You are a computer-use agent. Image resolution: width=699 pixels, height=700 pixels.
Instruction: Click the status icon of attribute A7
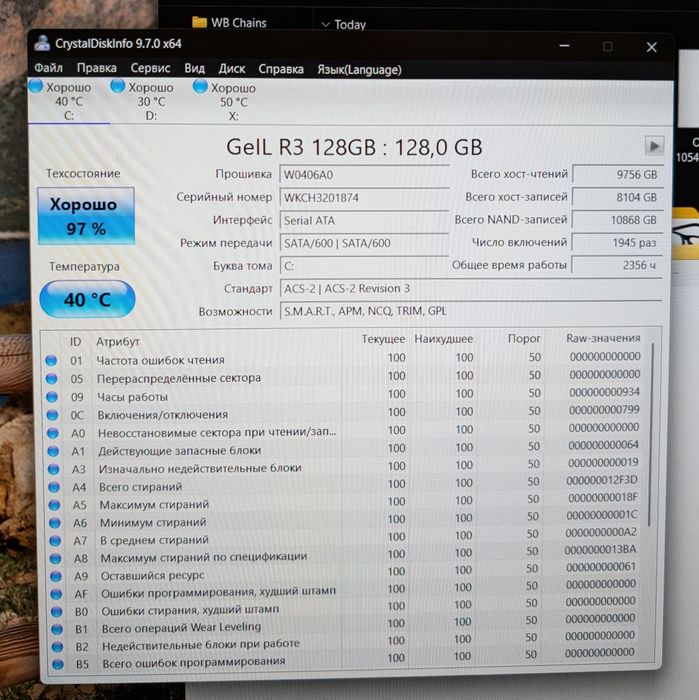tap(55, 541)
